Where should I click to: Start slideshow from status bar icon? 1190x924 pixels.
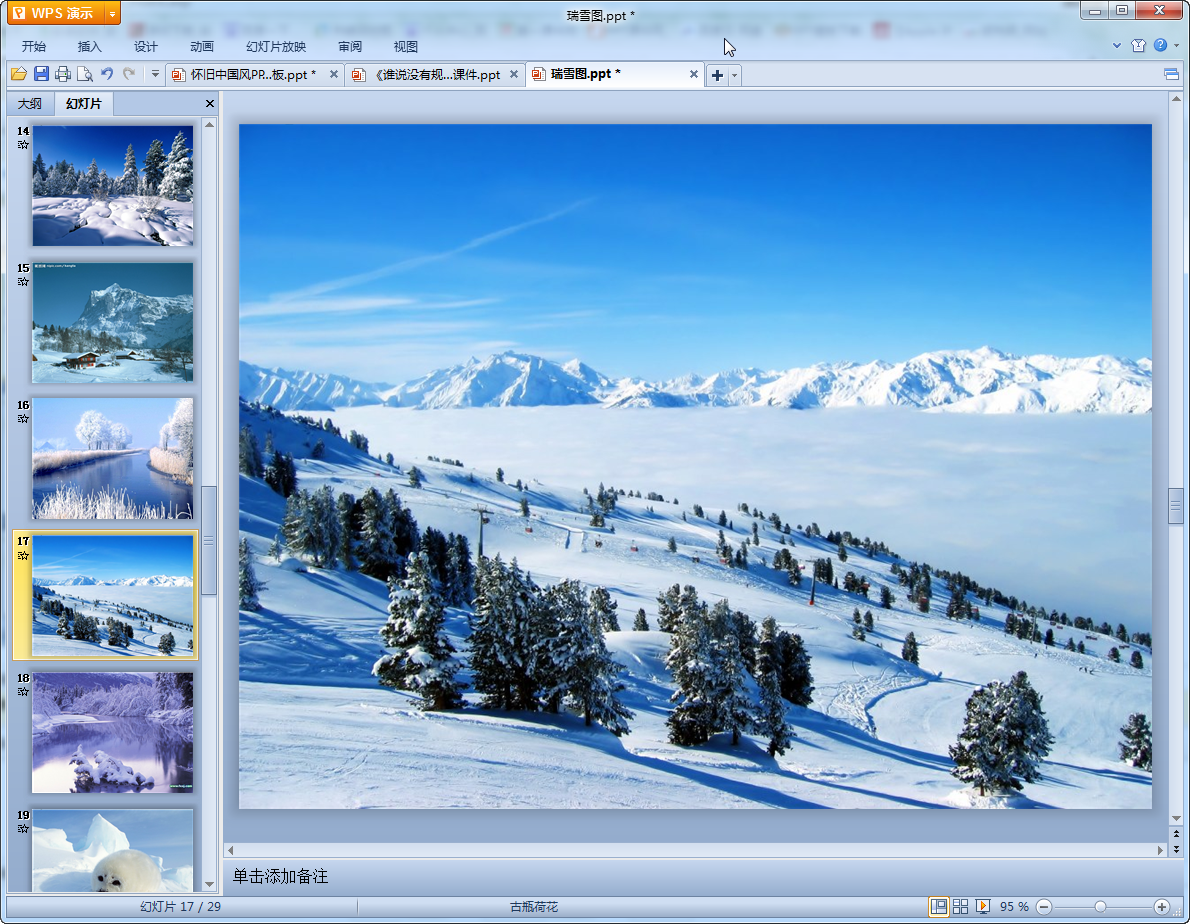point(983,907)
